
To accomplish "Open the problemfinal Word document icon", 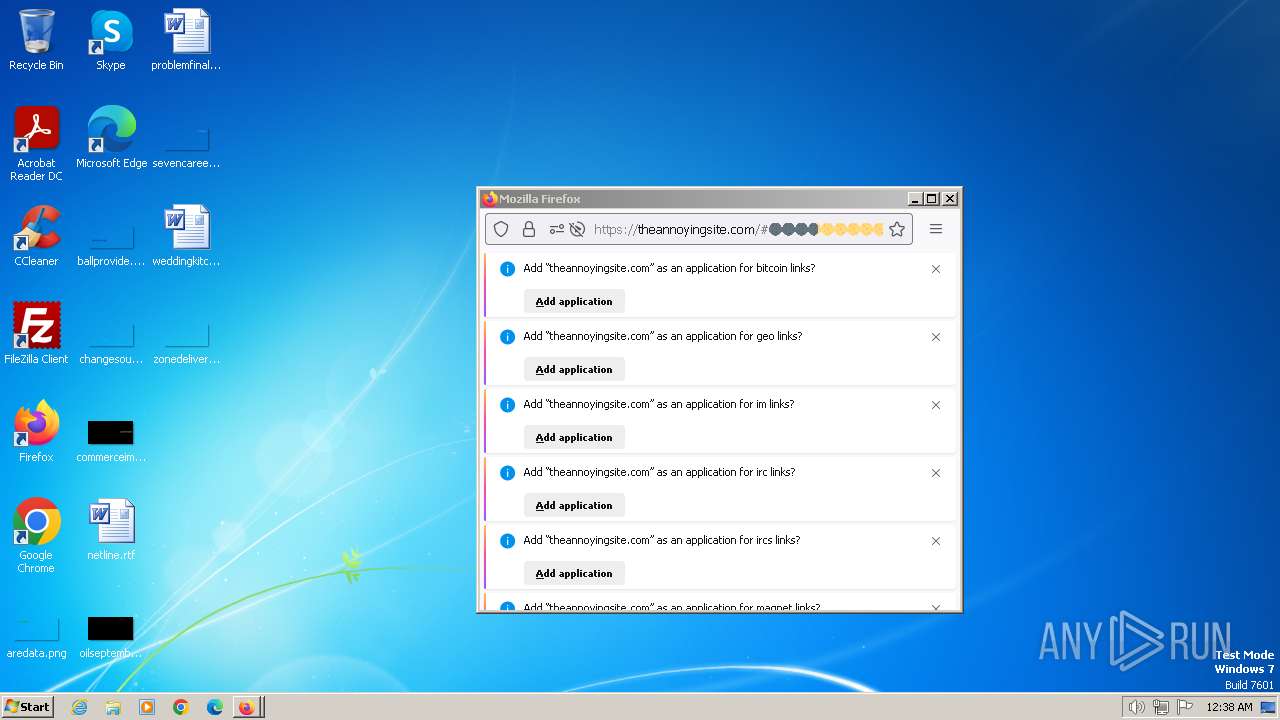I will pos(186,40).
